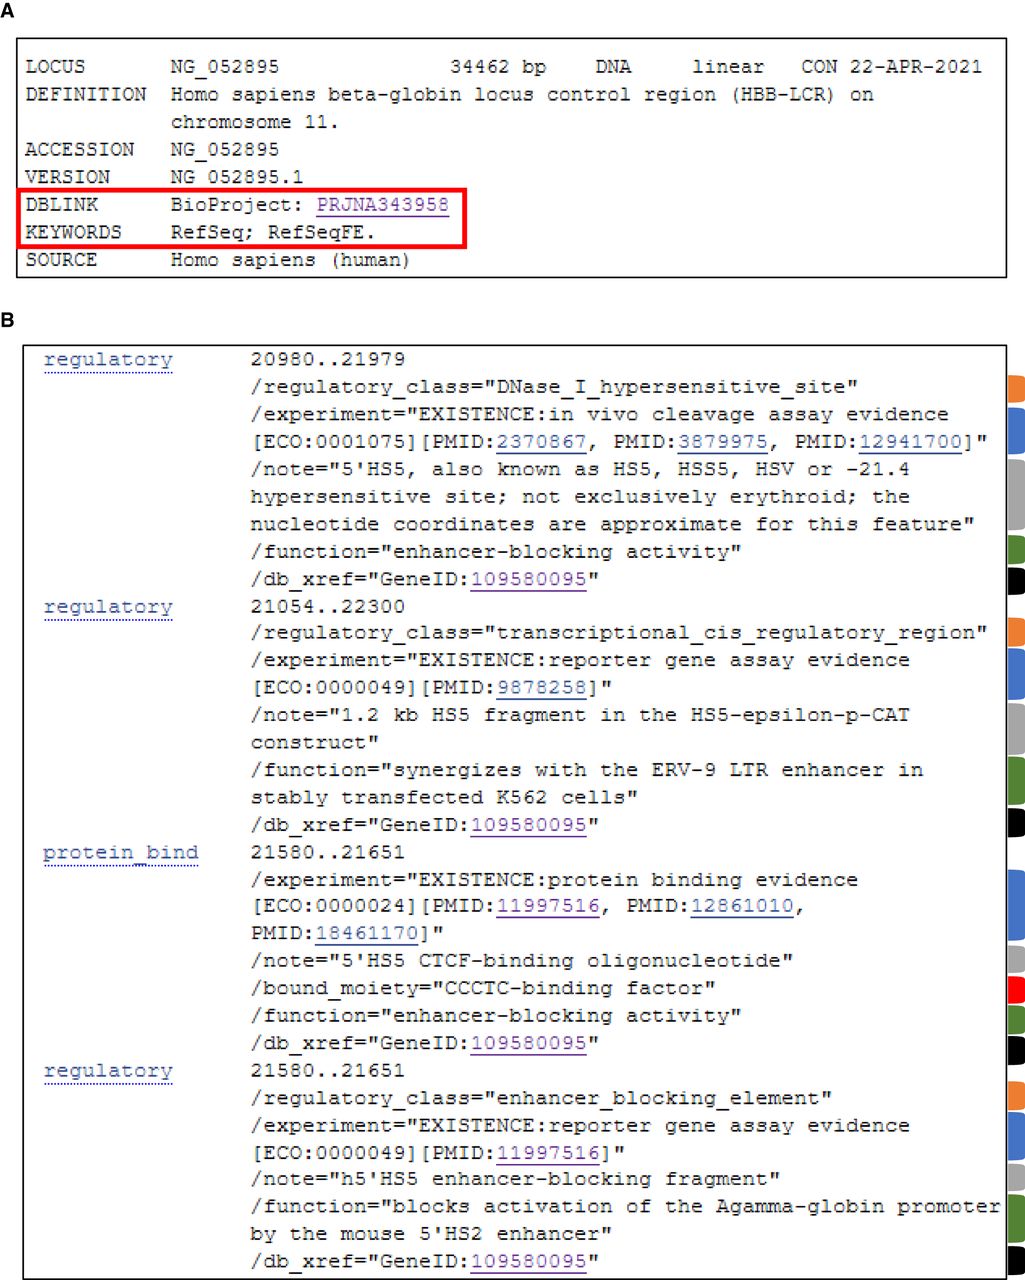
Task: Open GeneID link below the CCCTC-binding factor bound_moiety line
Action: [528, 1043]
